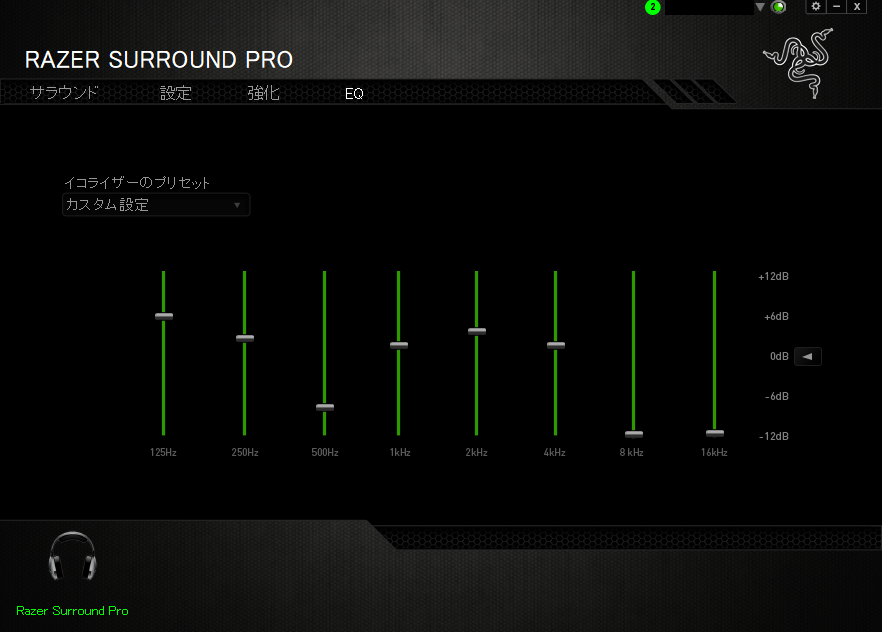Switch to the 設定 tab

(x=176, y=93)
